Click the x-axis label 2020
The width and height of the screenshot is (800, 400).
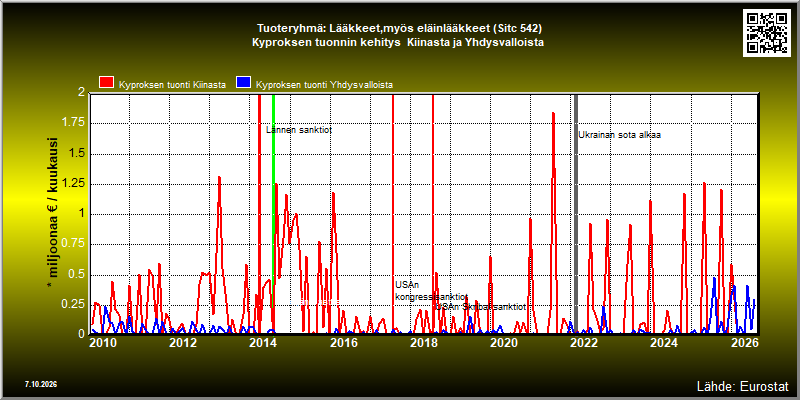point(503,342)
